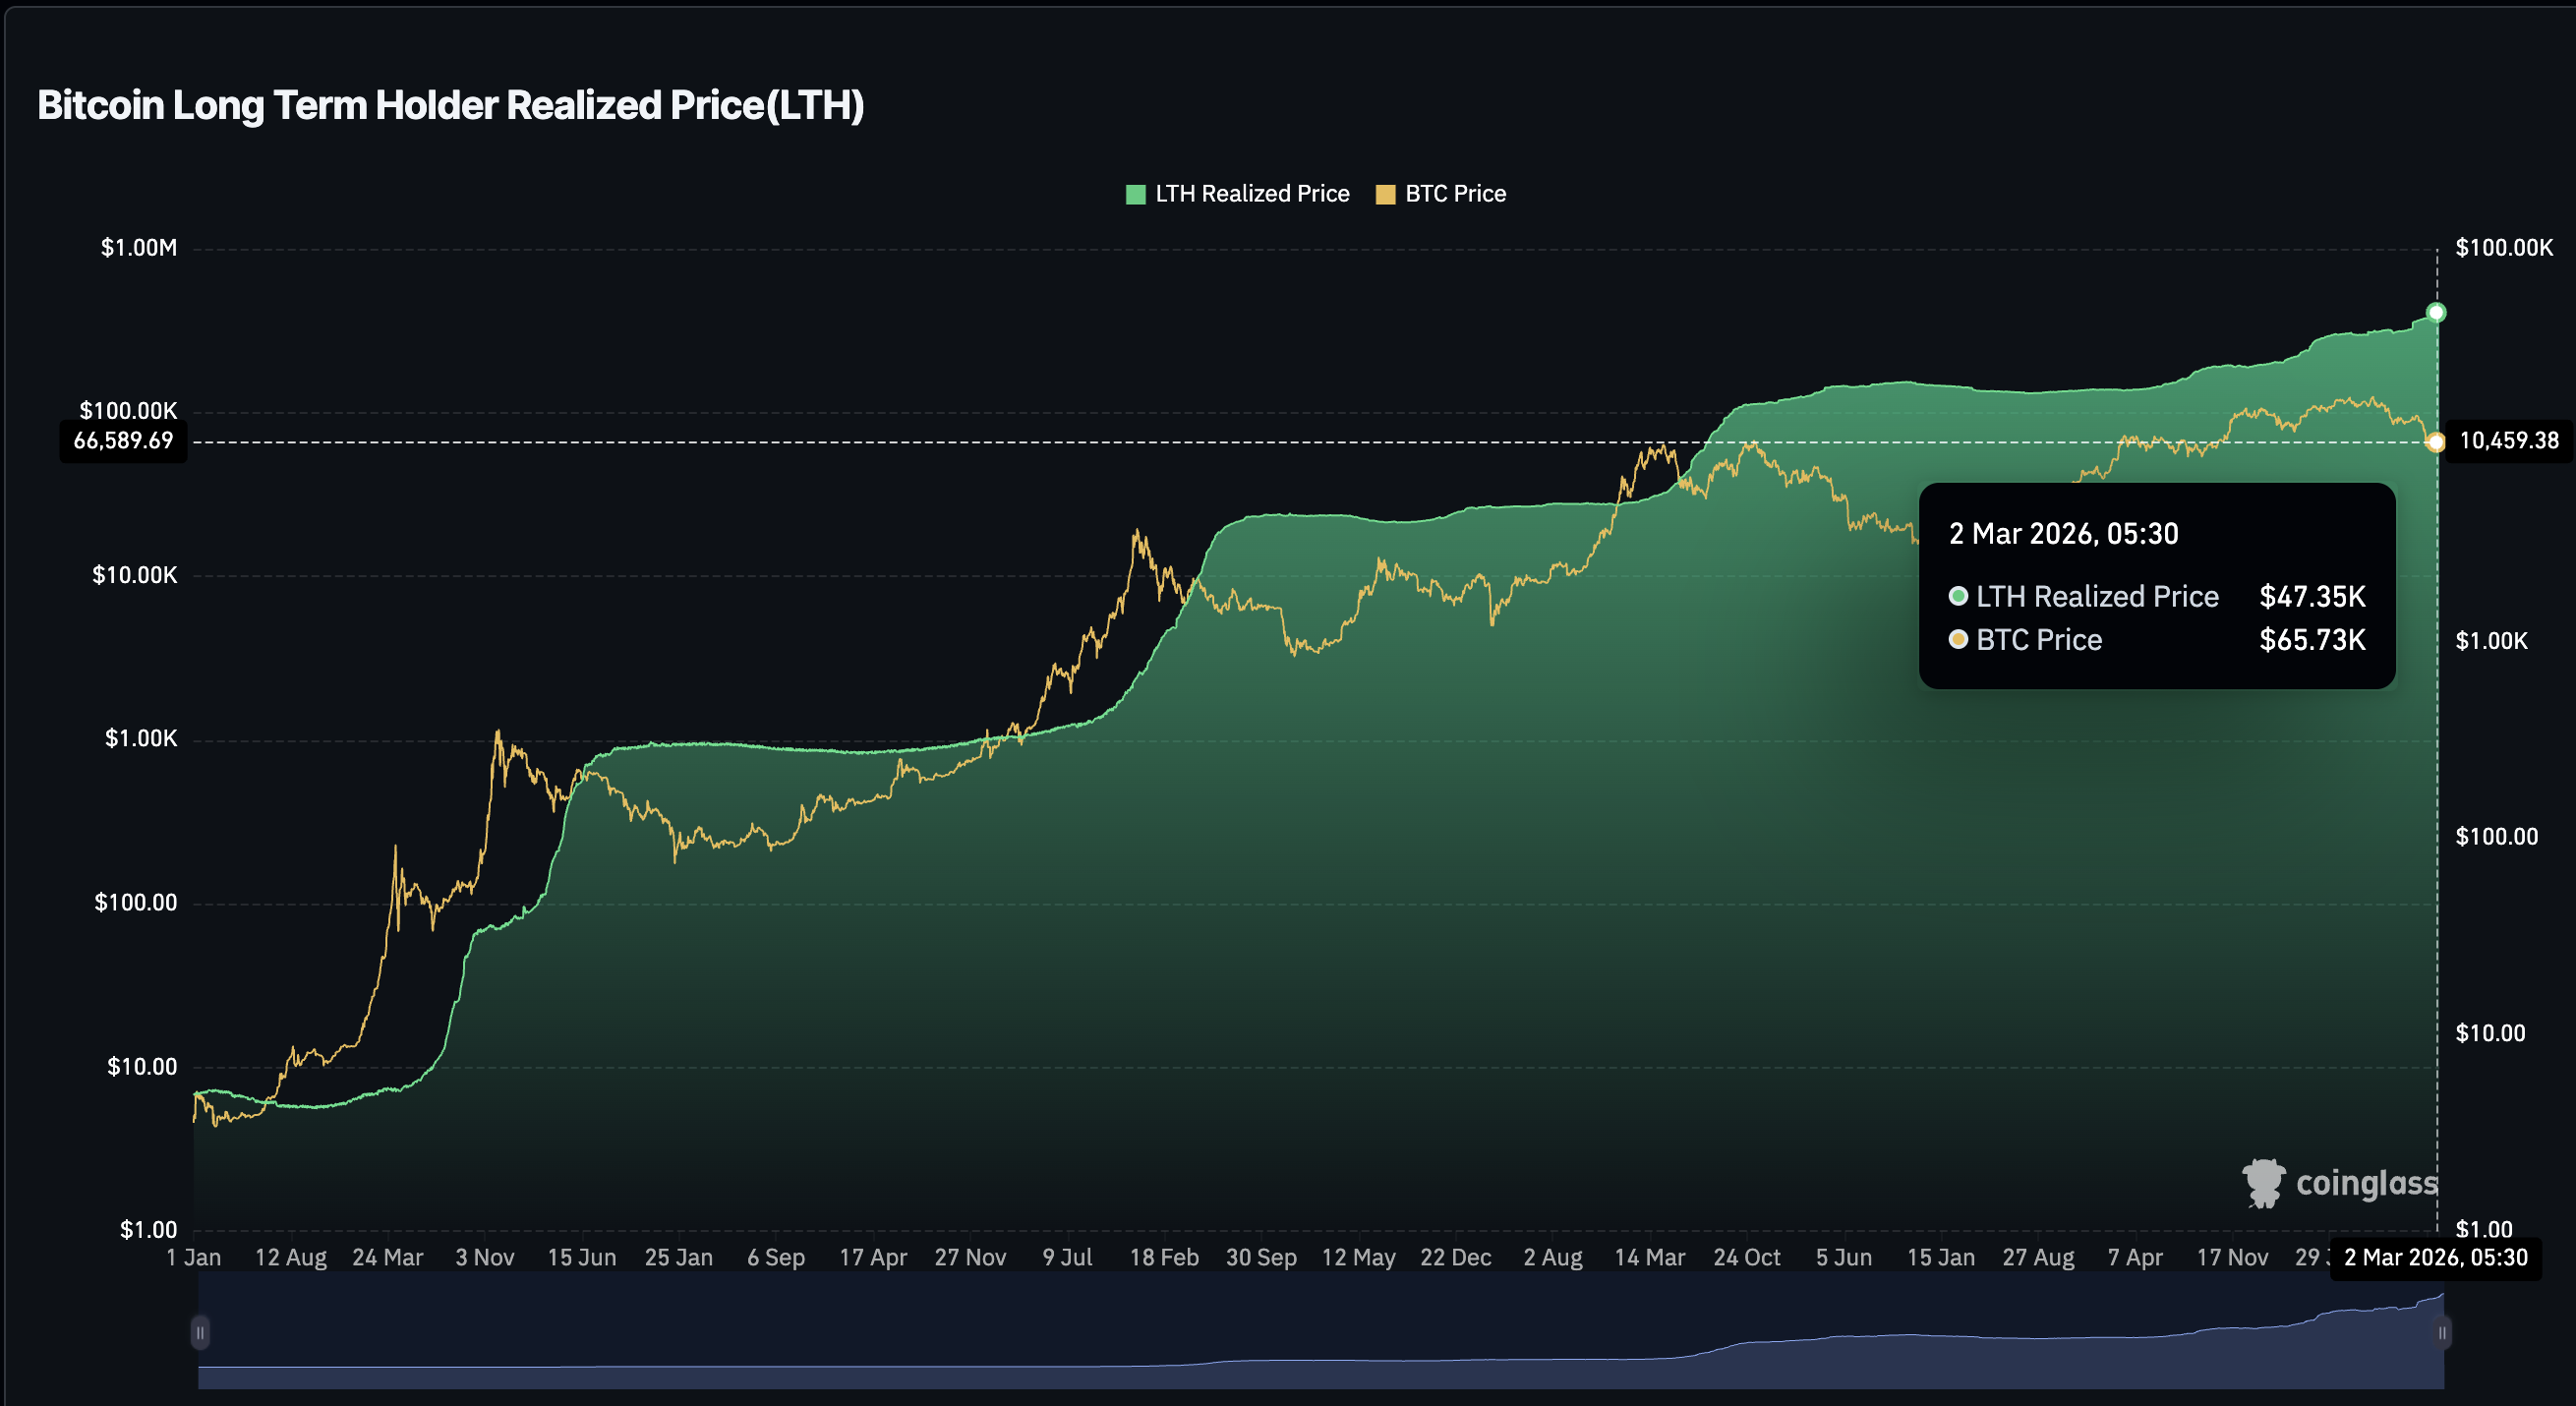Screen dimensions: 2576x1406
Task: Click the 24 Oct date on the x-axis
Action: pos(1746,1257)
